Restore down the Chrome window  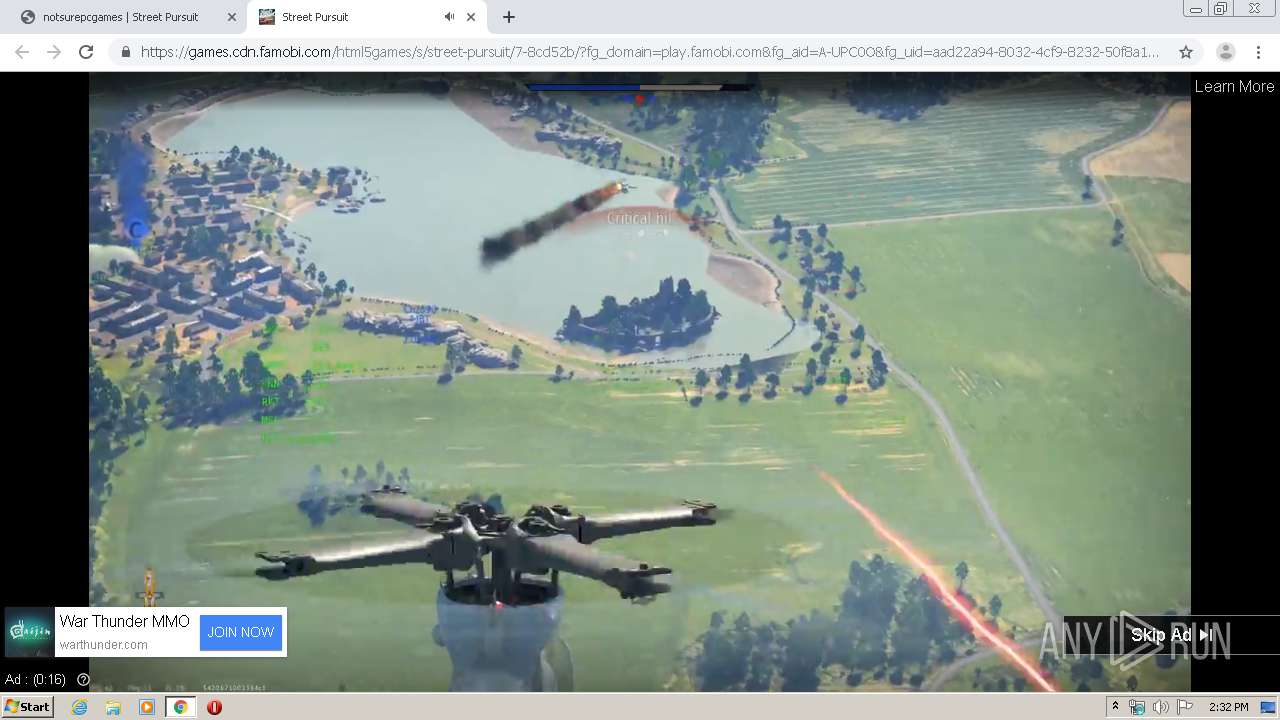tap(1221, 9)
